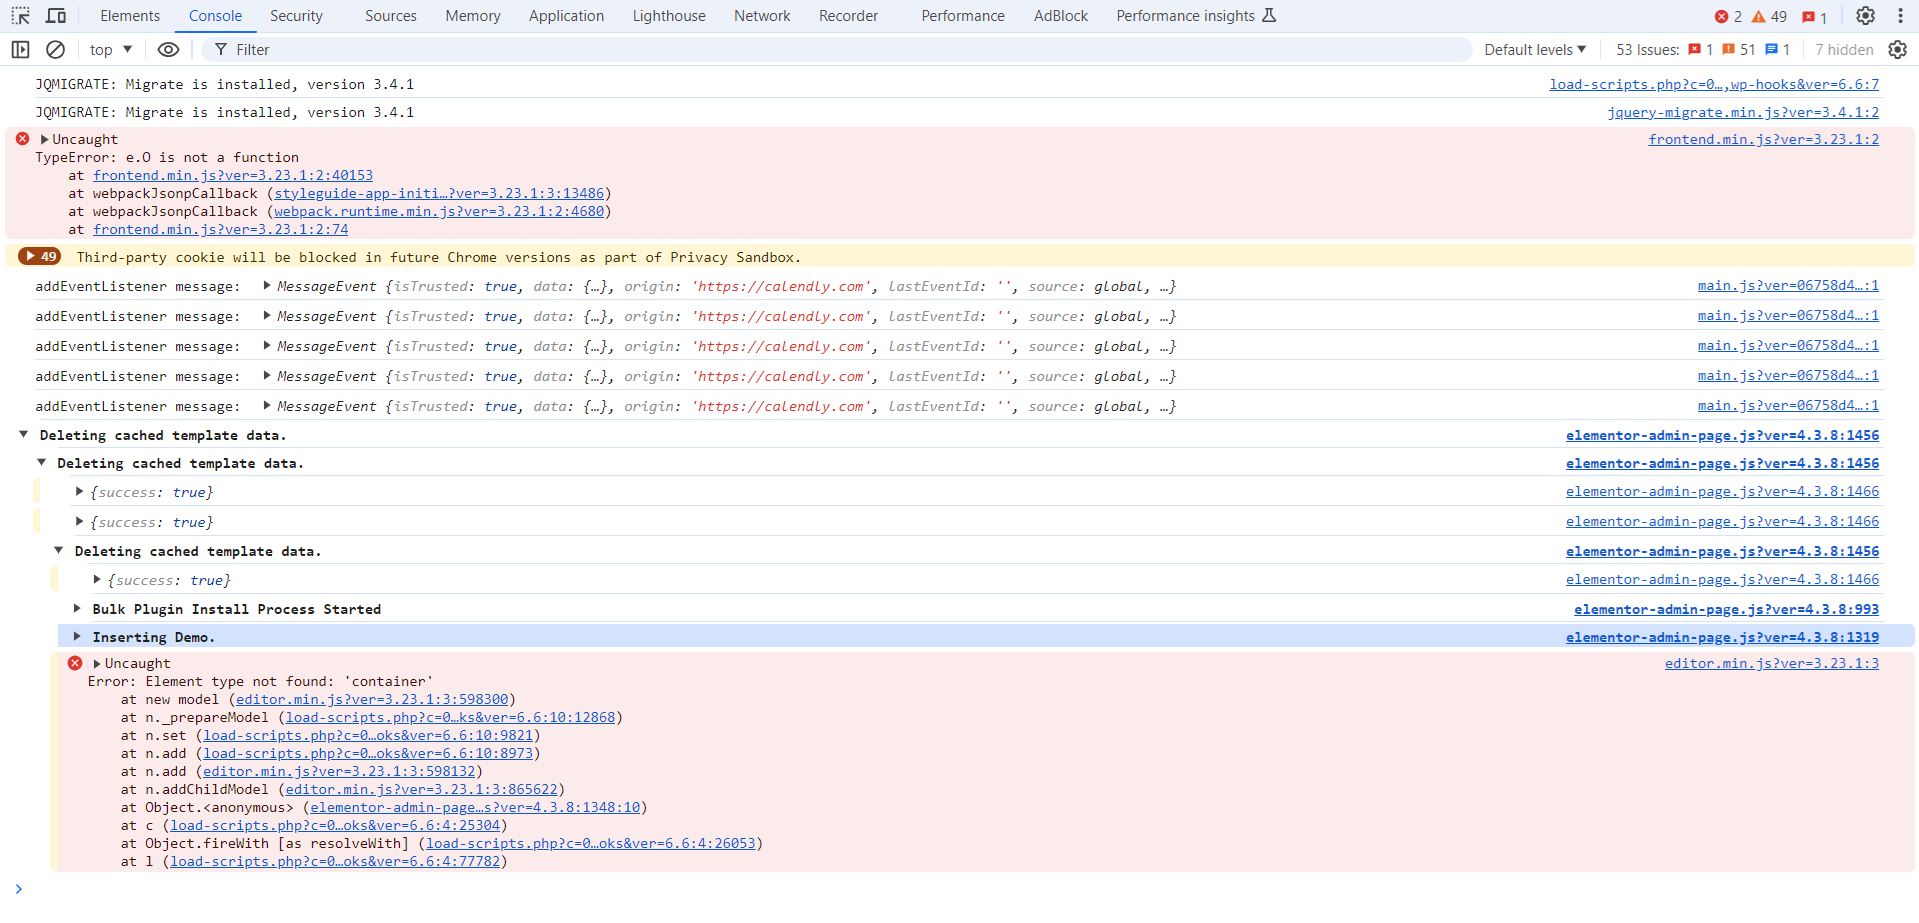
Task: Open the frontend.min.js:2:40153 stack trace link
Action: (x=233, y=175)
